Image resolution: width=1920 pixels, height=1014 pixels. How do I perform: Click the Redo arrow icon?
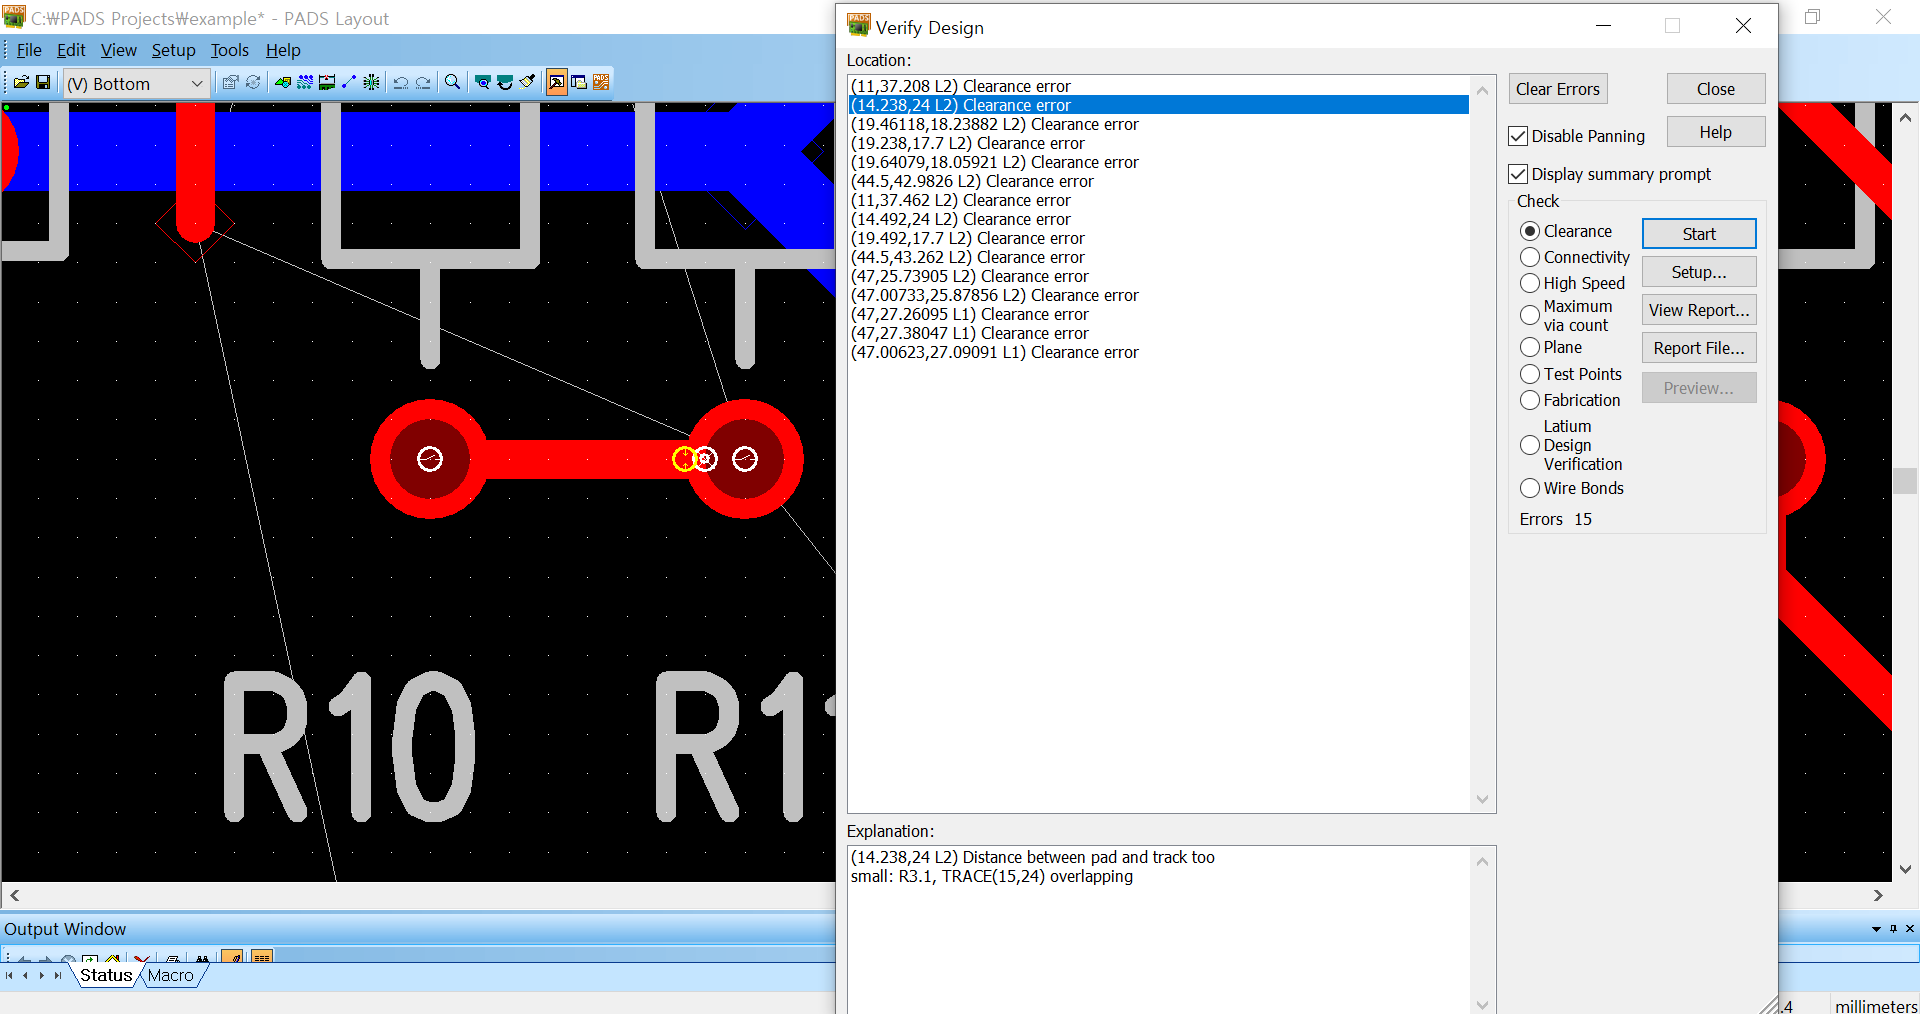click(x=423, y=83)
